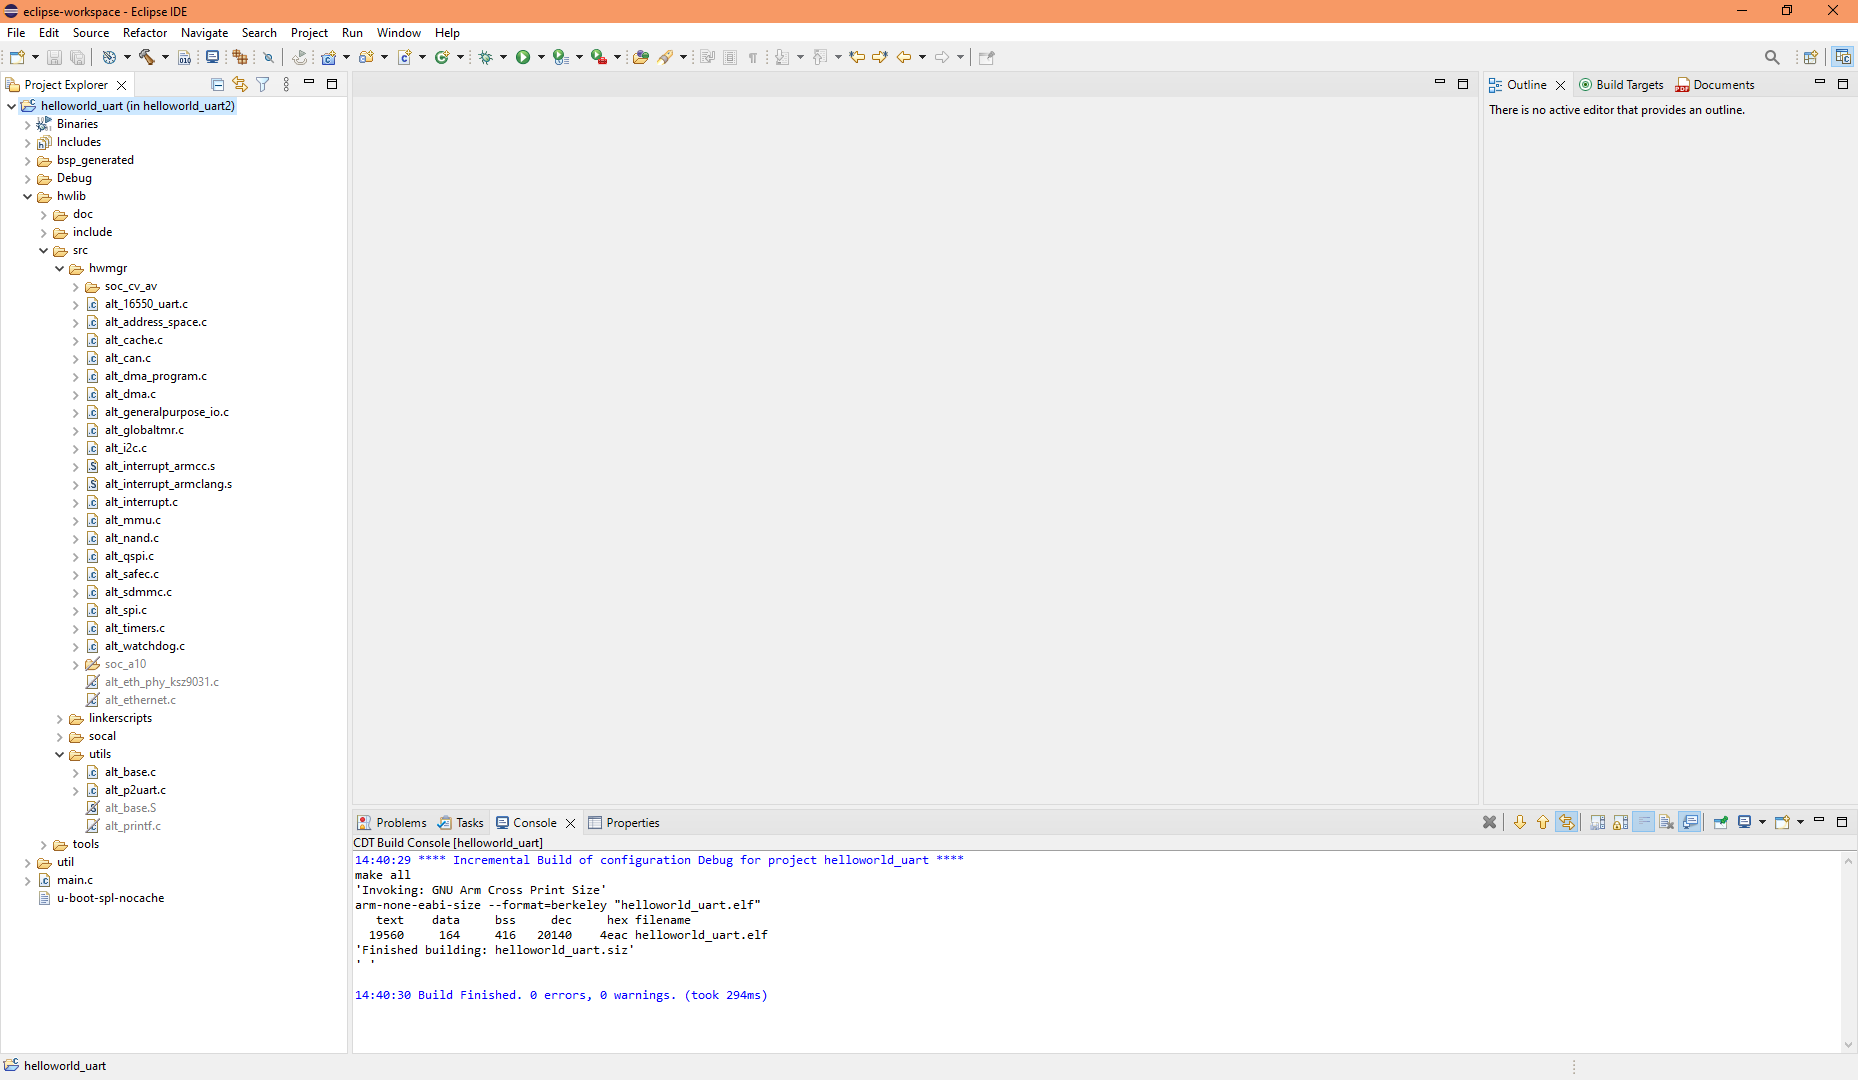Click the Build Targets view label
This screenshot has height=1080, width=1858.
click(1629, 84)
